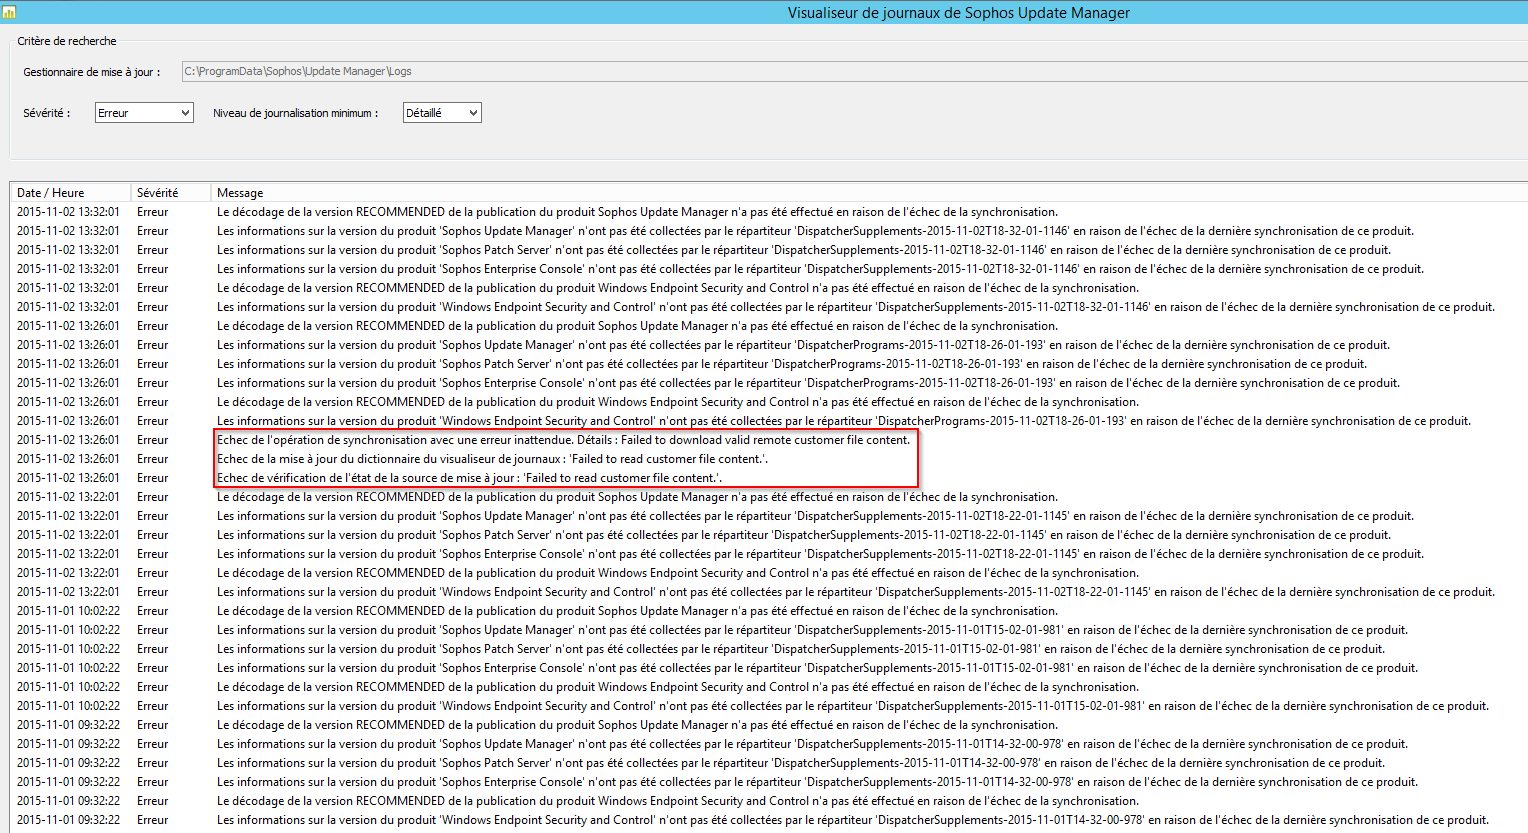The height and width of the screenshot is (833, 1528).
Task: Select the 'Sophos Enterprise Console' DispatcherSupplements-2015-11-02T18-32-01-1146 message
Action: pos(820,269)
